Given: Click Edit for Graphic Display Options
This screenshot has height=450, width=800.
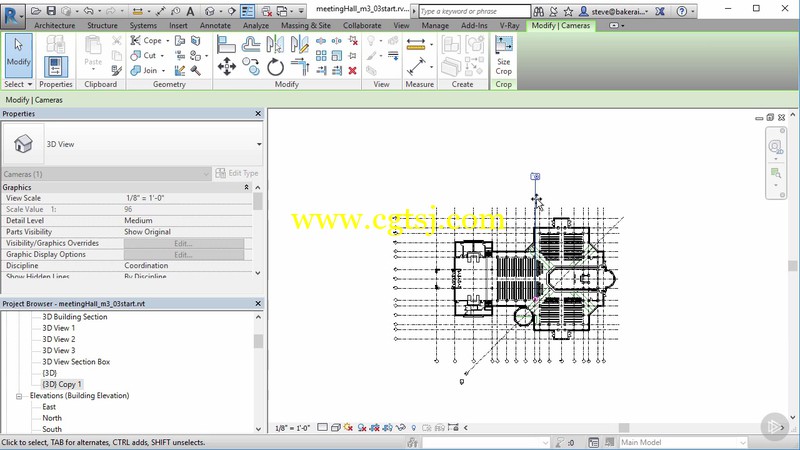Looking at the screenshot, I should pyautogui.click(x=184, y=255).
